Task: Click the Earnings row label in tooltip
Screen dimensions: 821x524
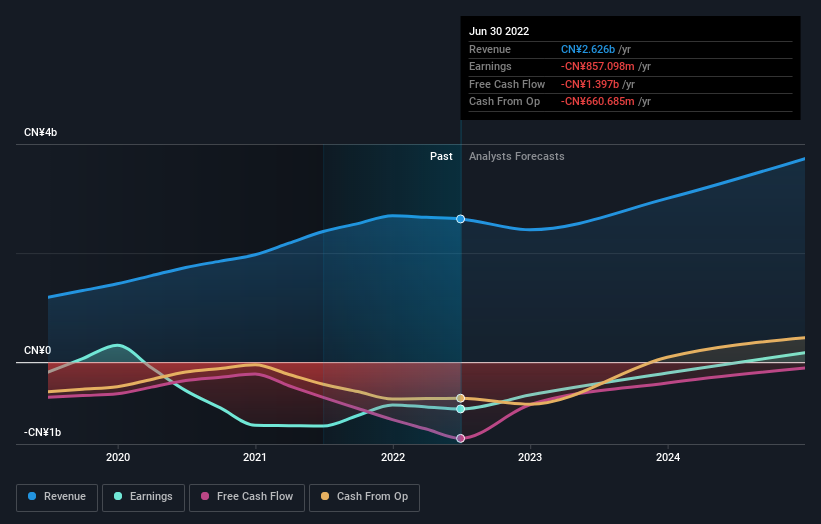Action: [490, 66]
